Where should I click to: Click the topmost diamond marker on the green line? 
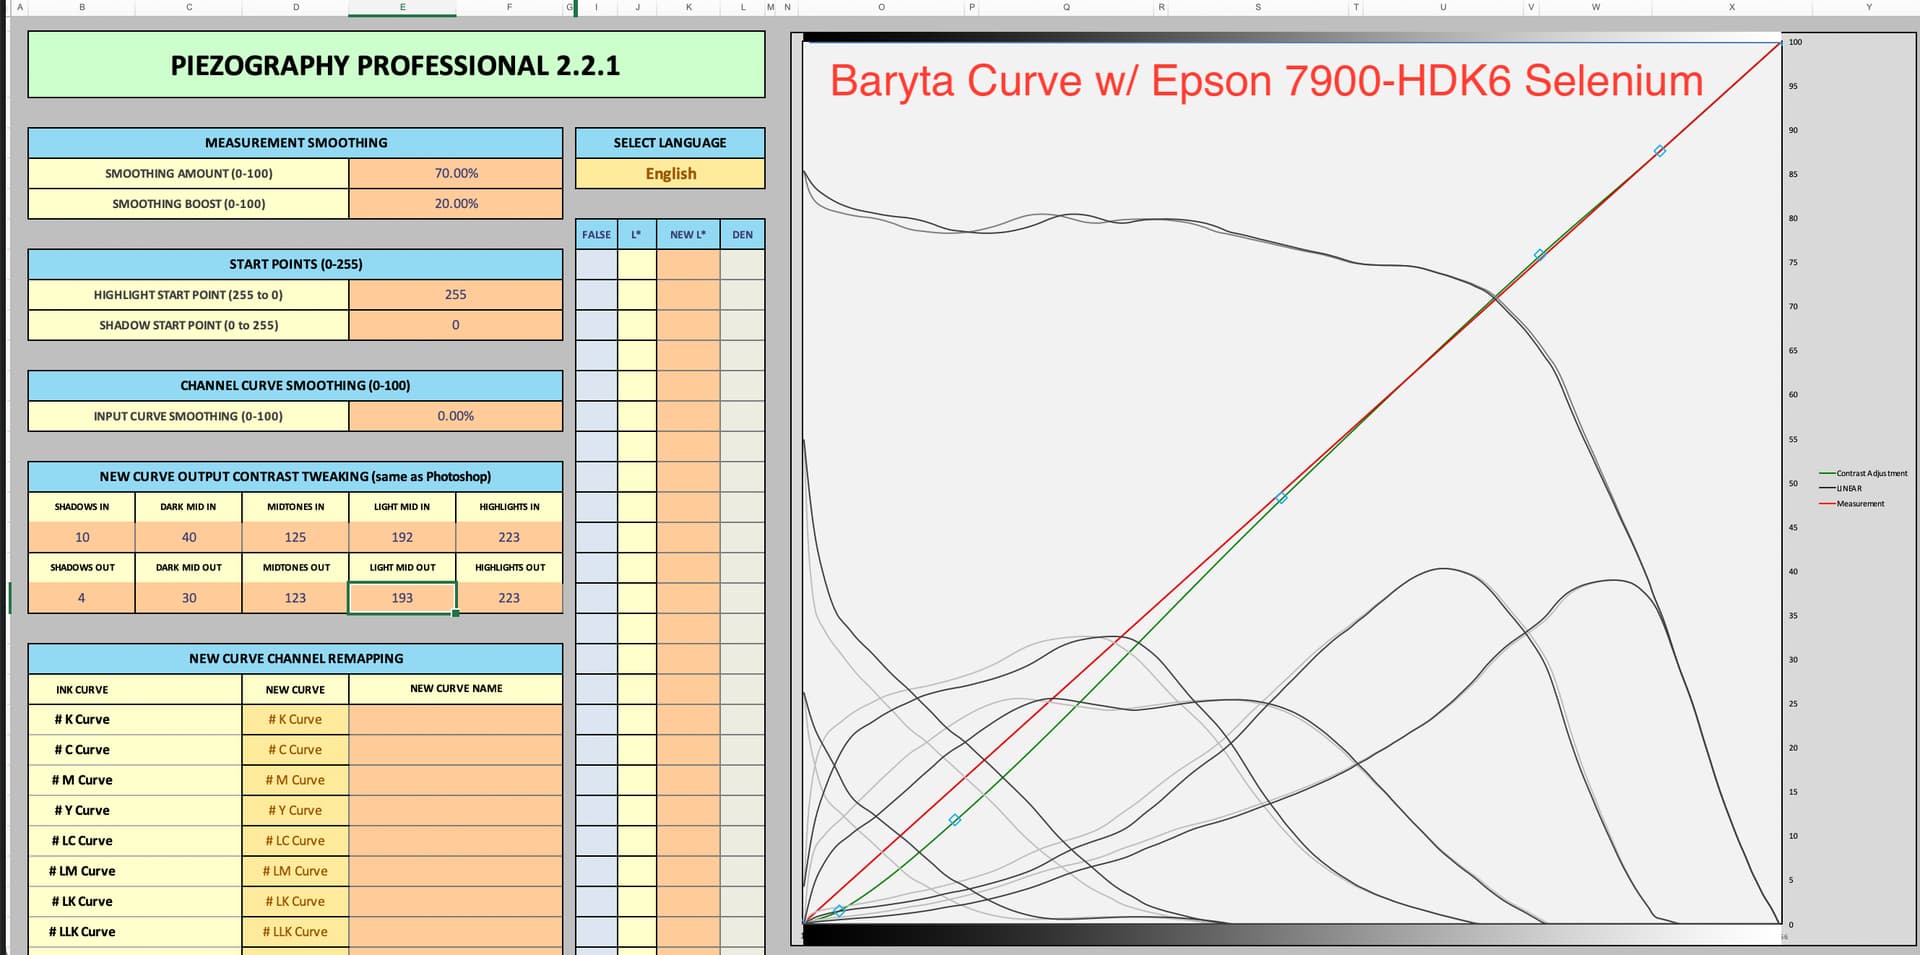[1659, 151]
